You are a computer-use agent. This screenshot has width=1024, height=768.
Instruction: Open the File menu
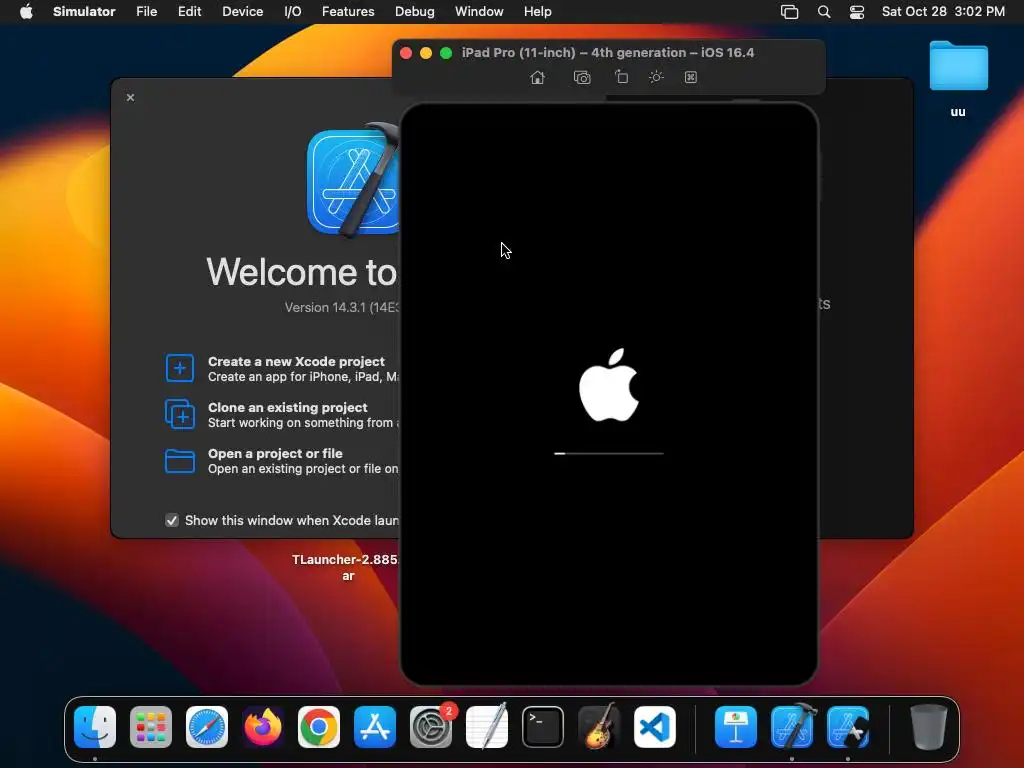(x=146, y=11)
